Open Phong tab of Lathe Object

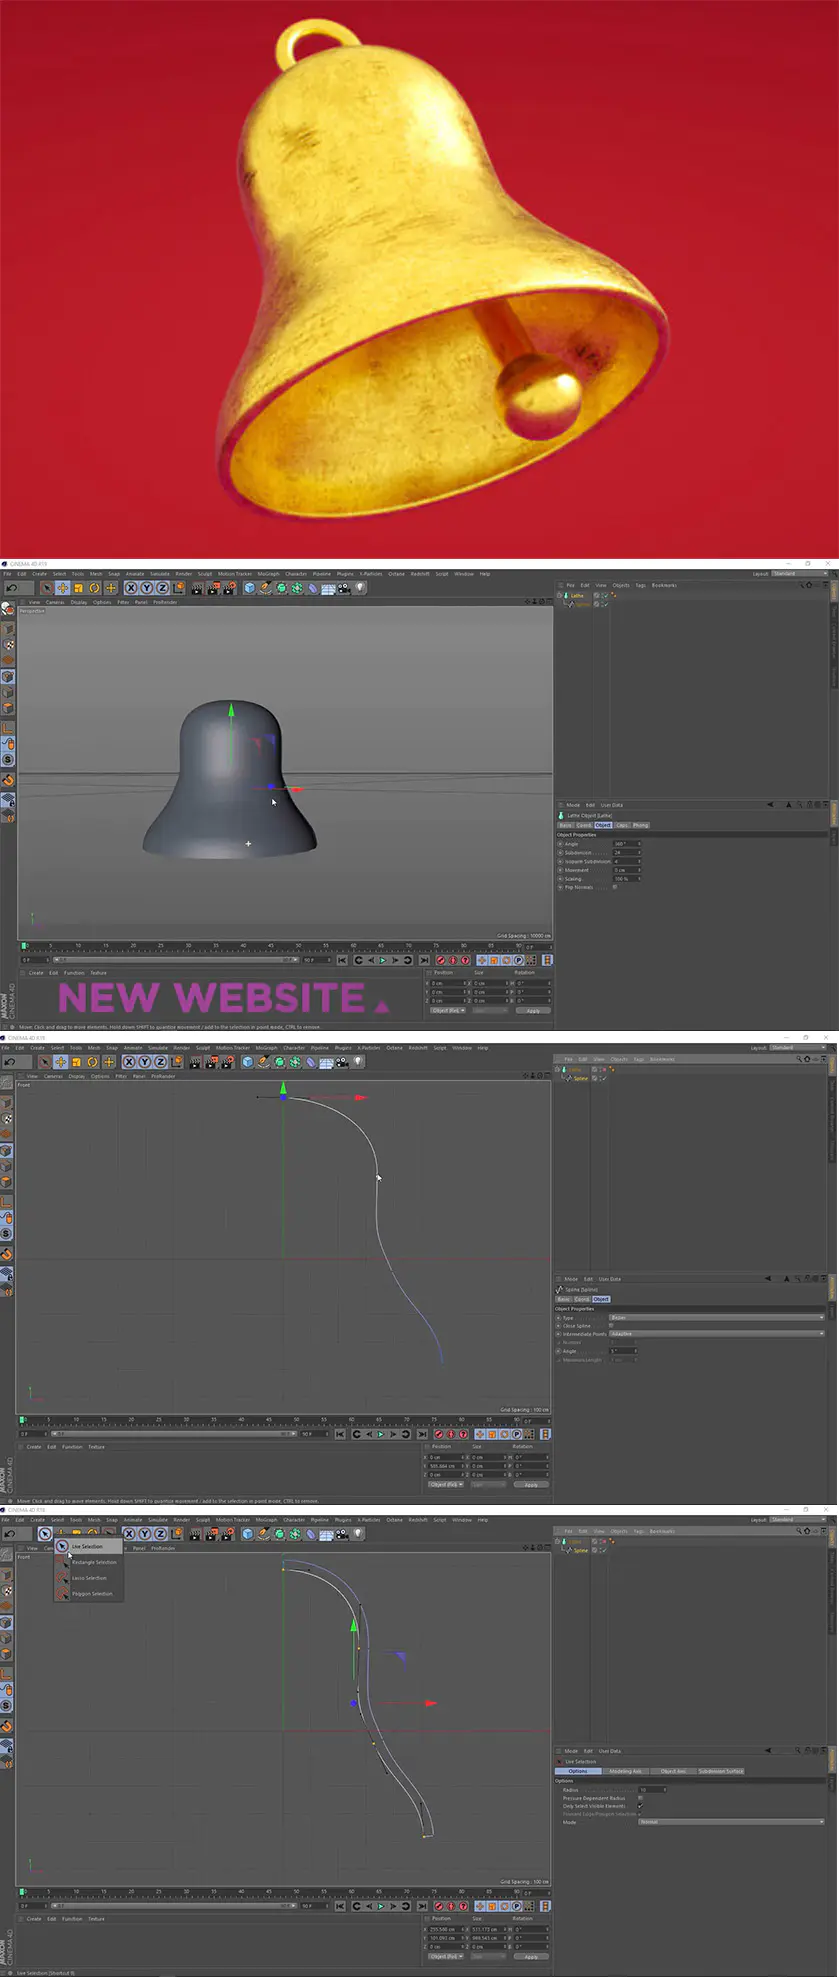[x=640, y=825]
